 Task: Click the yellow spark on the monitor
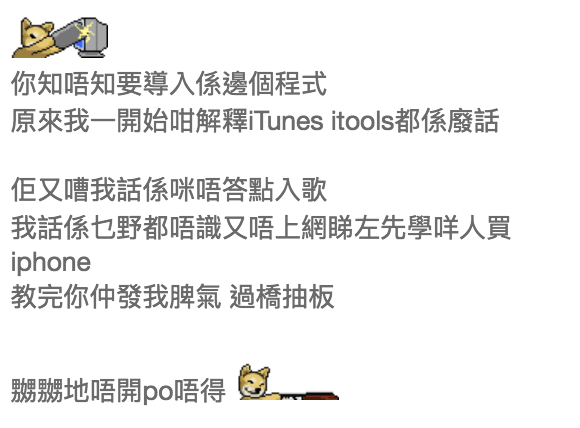point(85,31)
